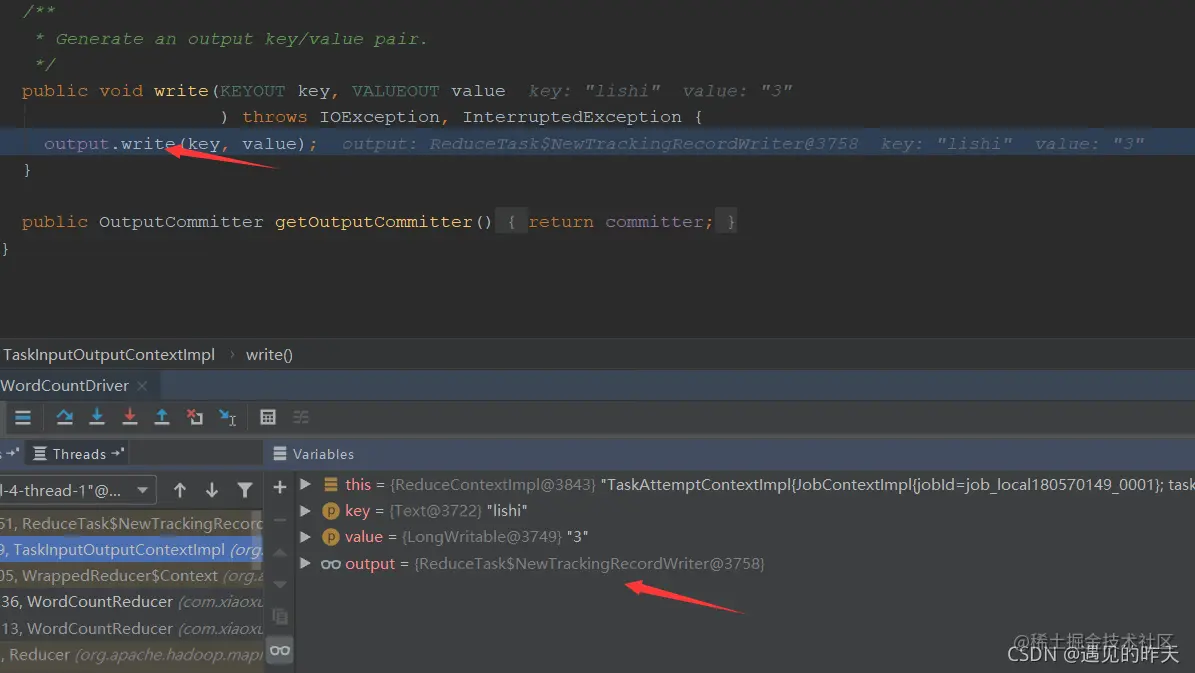Click the write method name in signature

coord(181,91)
